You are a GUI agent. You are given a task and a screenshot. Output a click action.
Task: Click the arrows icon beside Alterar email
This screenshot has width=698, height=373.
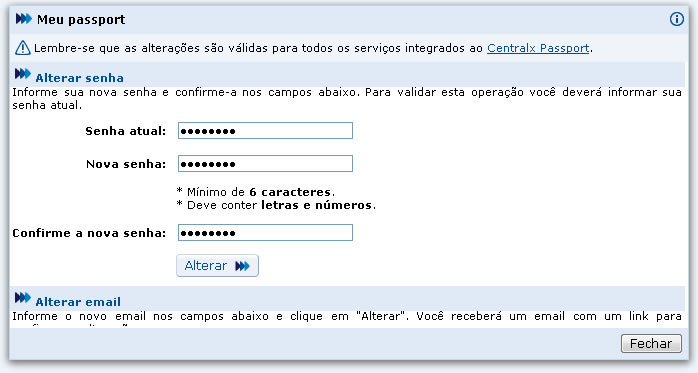(x=23, y=297)
